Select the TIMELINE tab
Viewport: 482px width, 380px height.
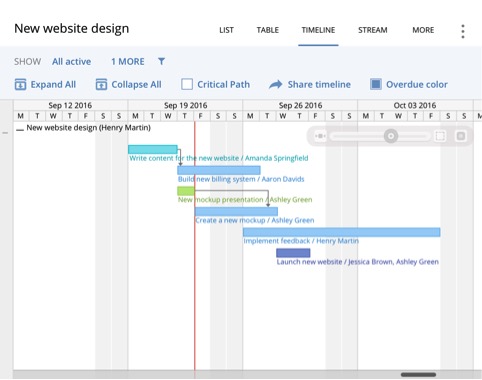coord(318,30)
